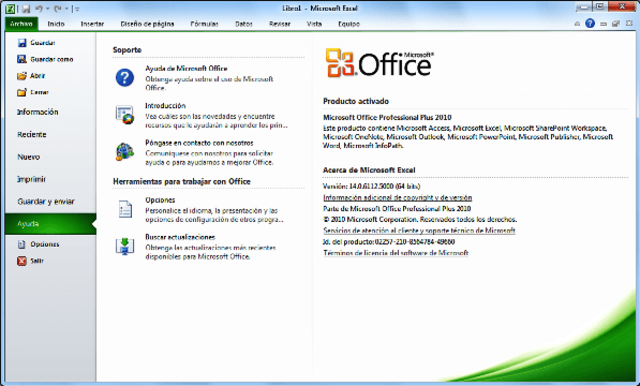Click the version text 14.0.6112.5000
The width and height of the screenshot is (640, 386).
(371, 186)
